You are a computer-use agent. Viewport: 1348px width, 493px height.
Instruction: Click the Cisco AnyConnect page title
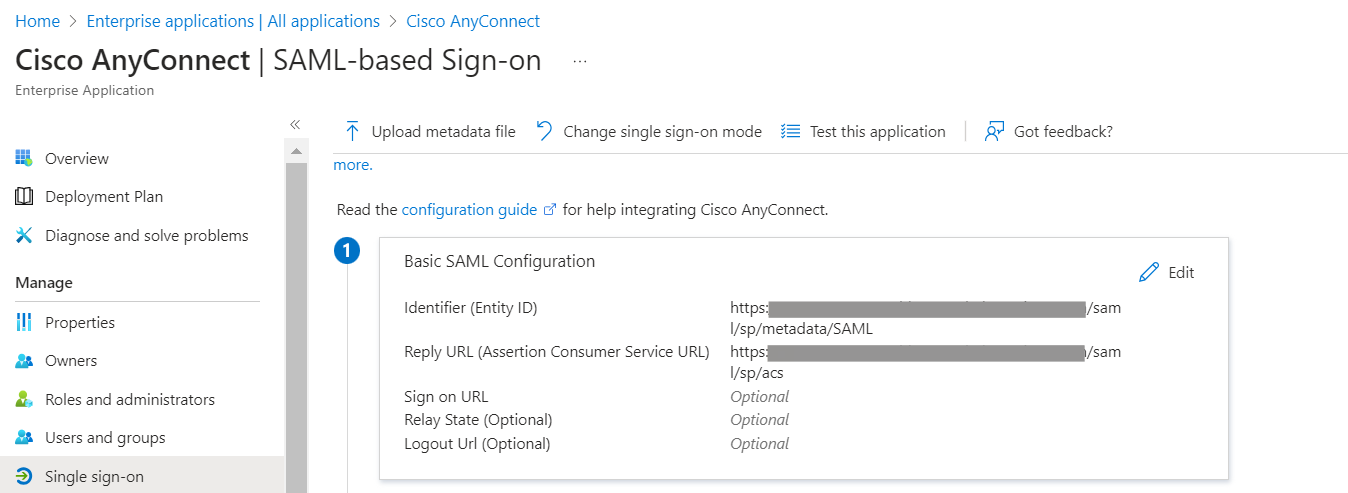[132, 60]
